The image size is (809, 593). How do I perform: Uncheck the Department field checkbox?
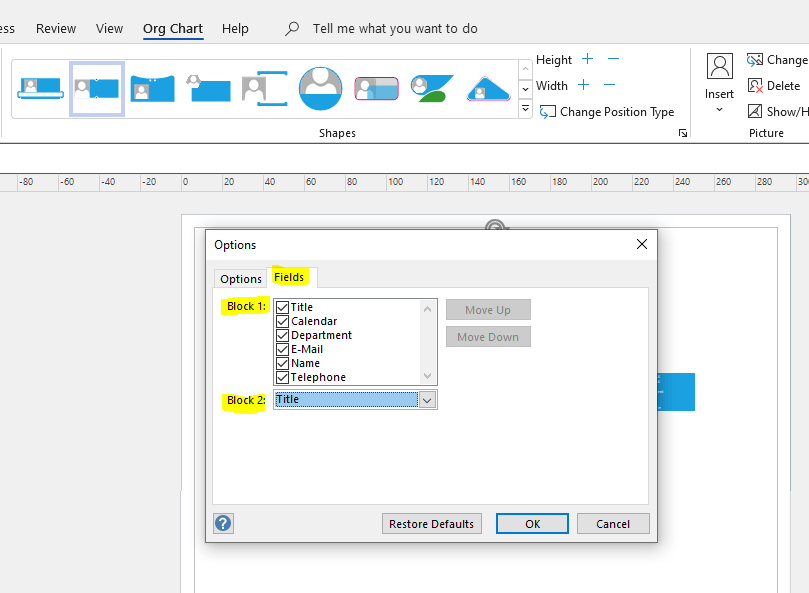tap(281, 334)
